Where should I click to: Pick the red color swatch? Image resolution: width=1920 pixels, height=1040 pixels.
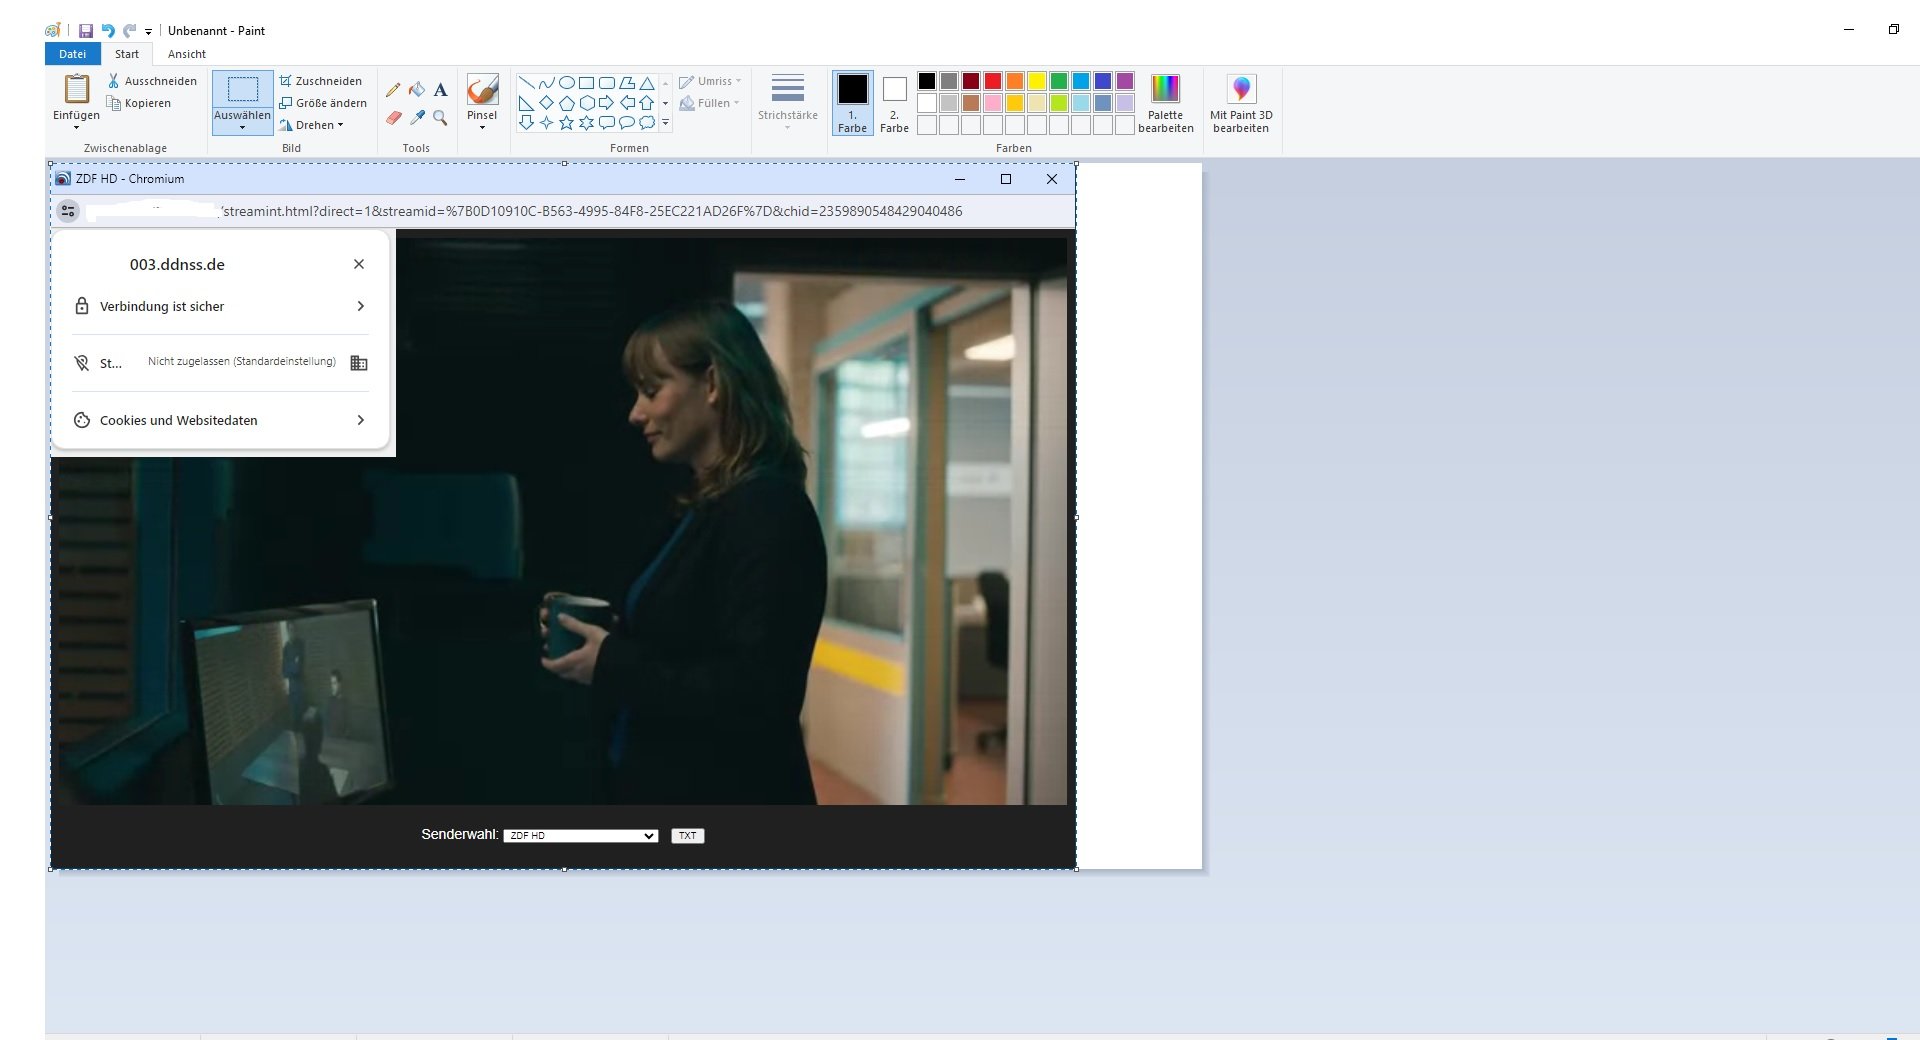[x=992, y=81]
